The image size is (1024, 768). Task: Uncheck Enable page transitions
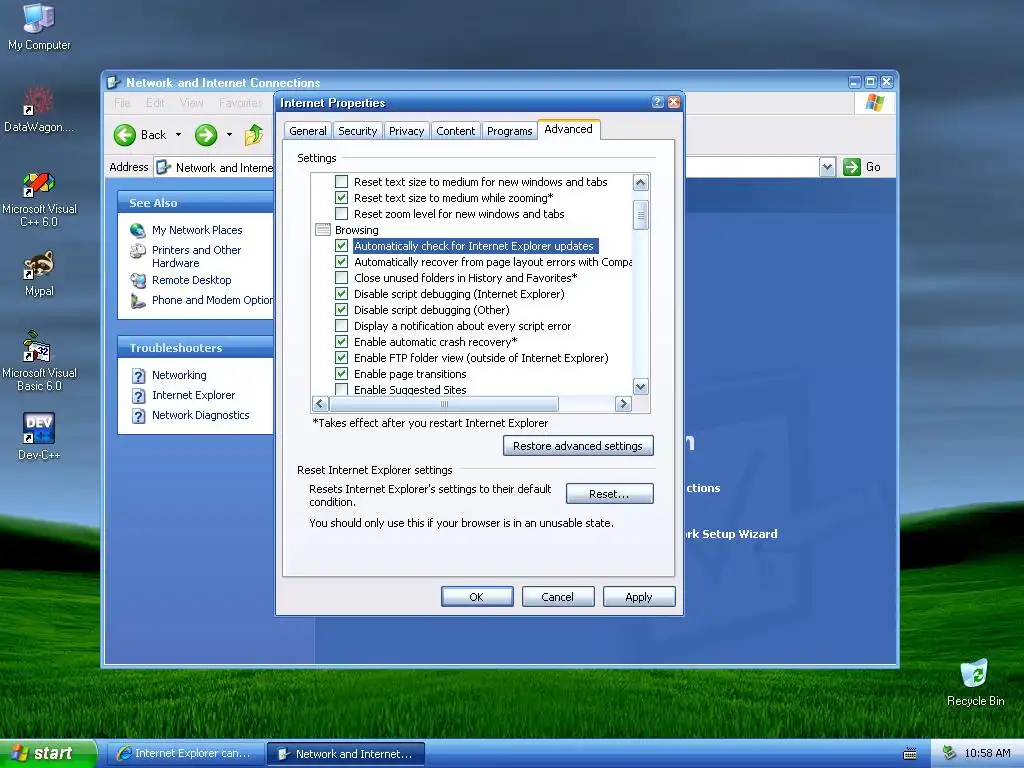pos(341,374)
